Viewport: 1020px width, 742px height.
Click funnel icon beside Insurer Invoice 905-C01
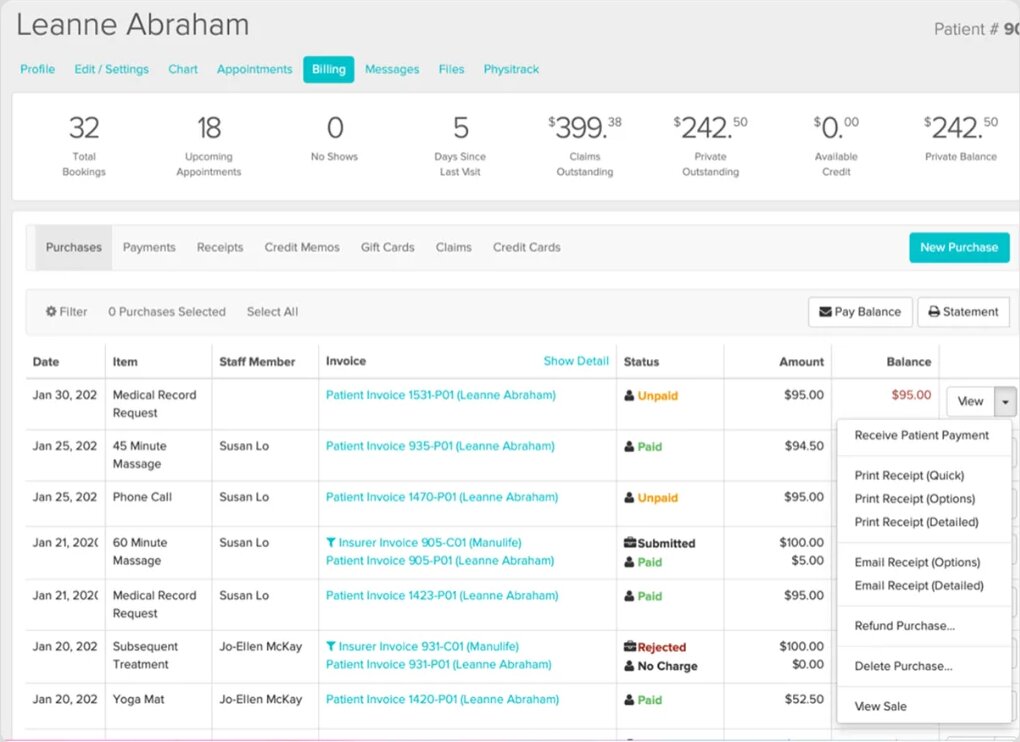pyautogui.click(x=331, y=543)
